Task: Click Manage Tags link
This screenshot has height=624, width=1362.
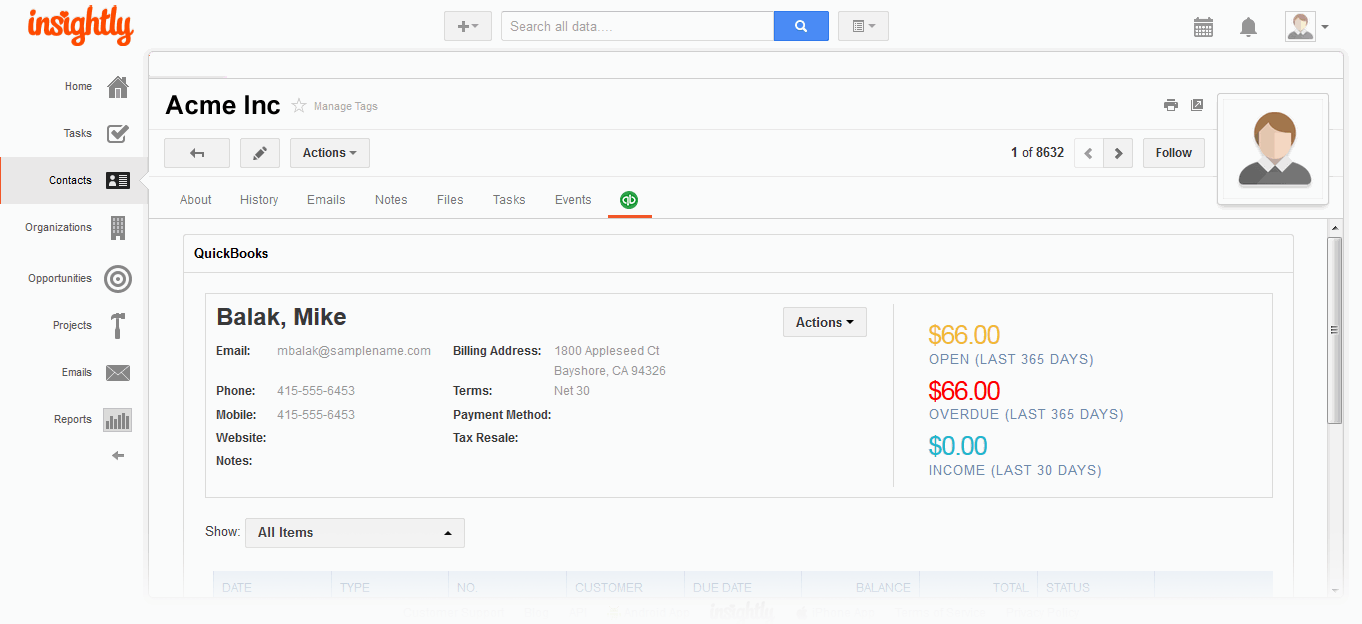Action: click(346, 106)
